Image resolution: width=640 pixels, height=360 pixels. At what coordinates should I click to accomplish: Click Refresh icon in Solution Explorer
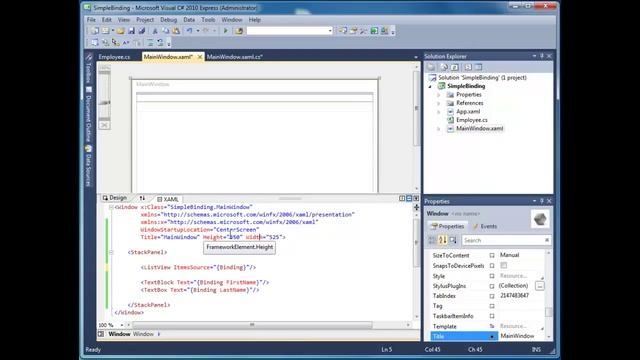click(455, 67)
